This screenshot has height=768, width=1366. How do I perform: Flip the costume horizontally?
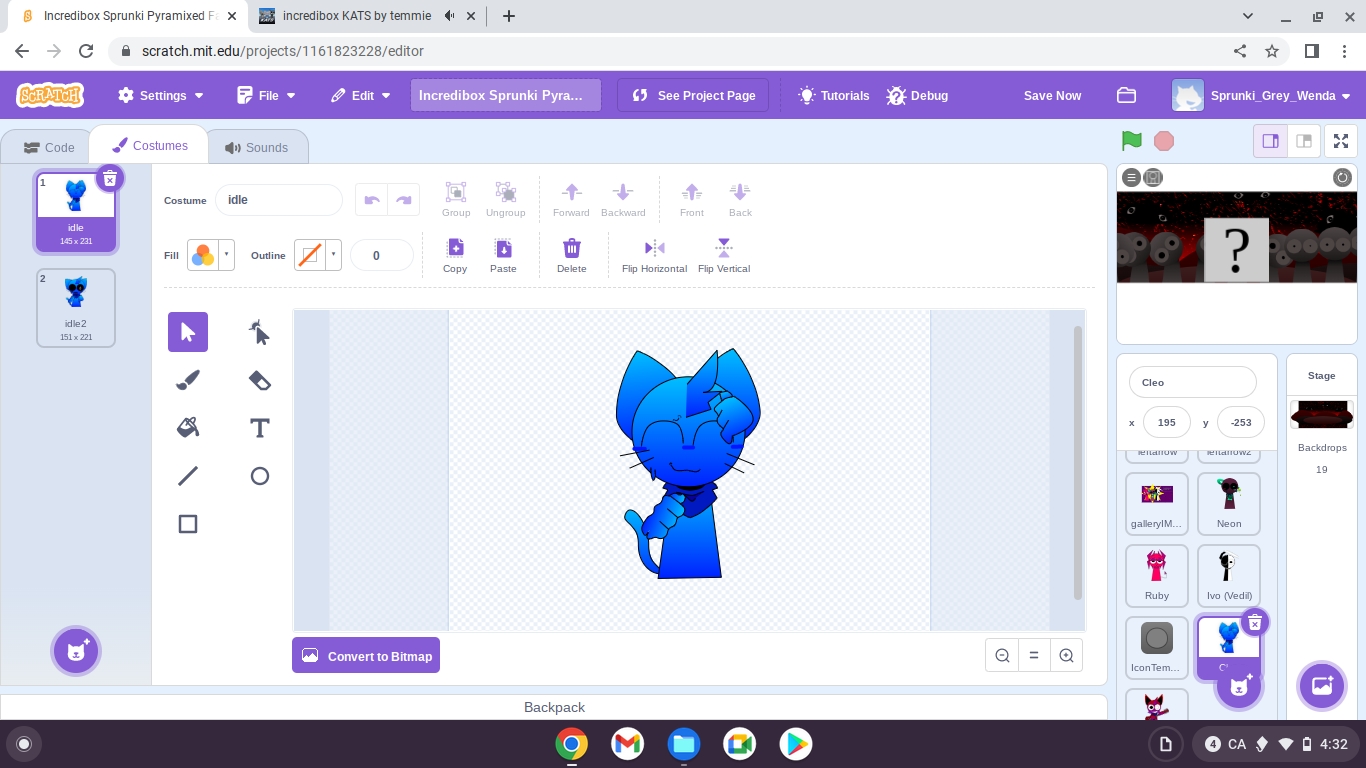tap(653, 255)
